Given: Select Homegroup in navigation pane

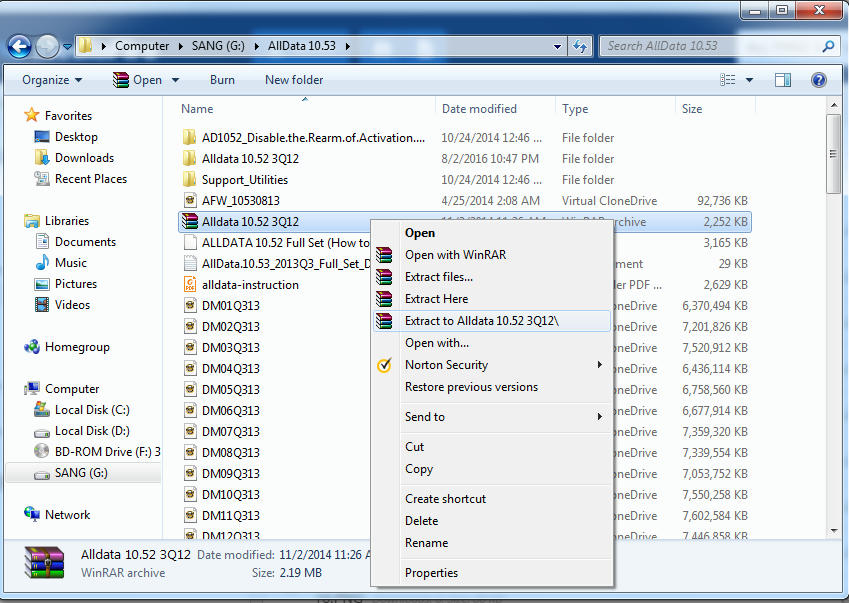Looking at the screenshot, I should point(67,347).
